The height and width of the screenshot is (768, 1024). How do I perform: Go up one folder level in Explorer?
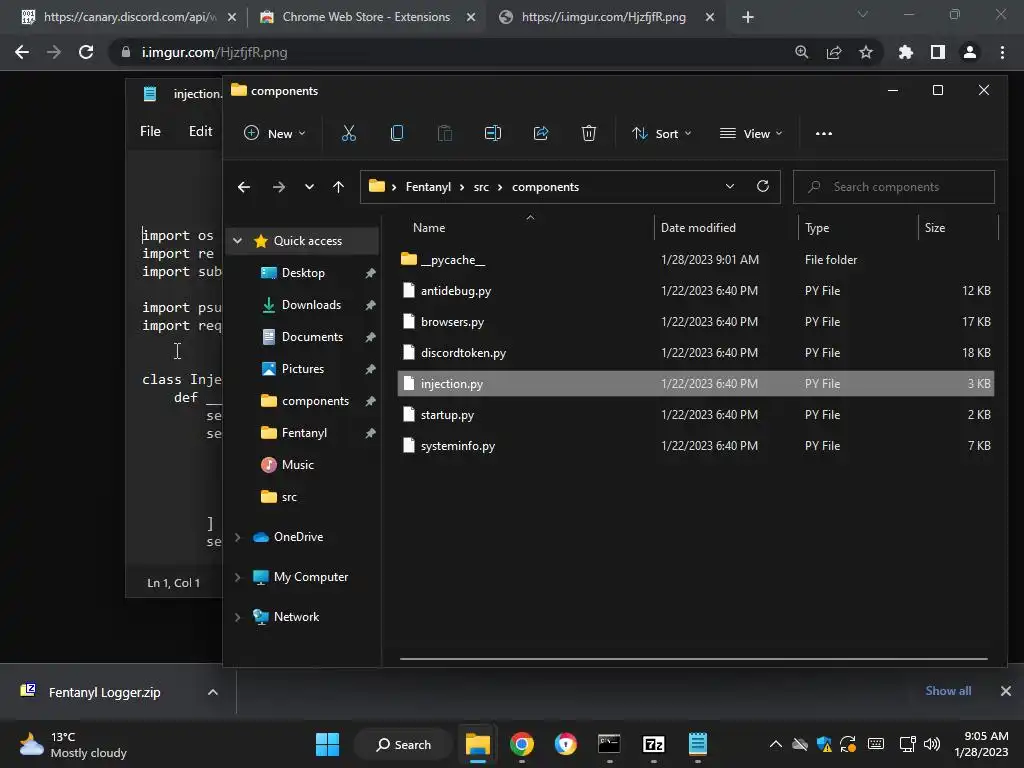pos(338,187)
